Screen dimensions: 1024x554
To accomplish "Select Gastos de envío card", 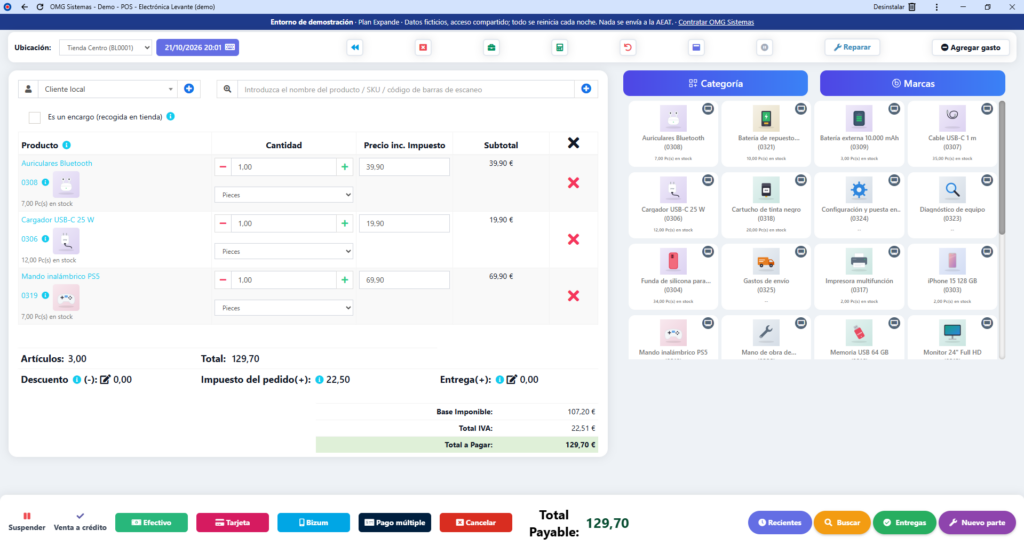I will tap(766, 276).
